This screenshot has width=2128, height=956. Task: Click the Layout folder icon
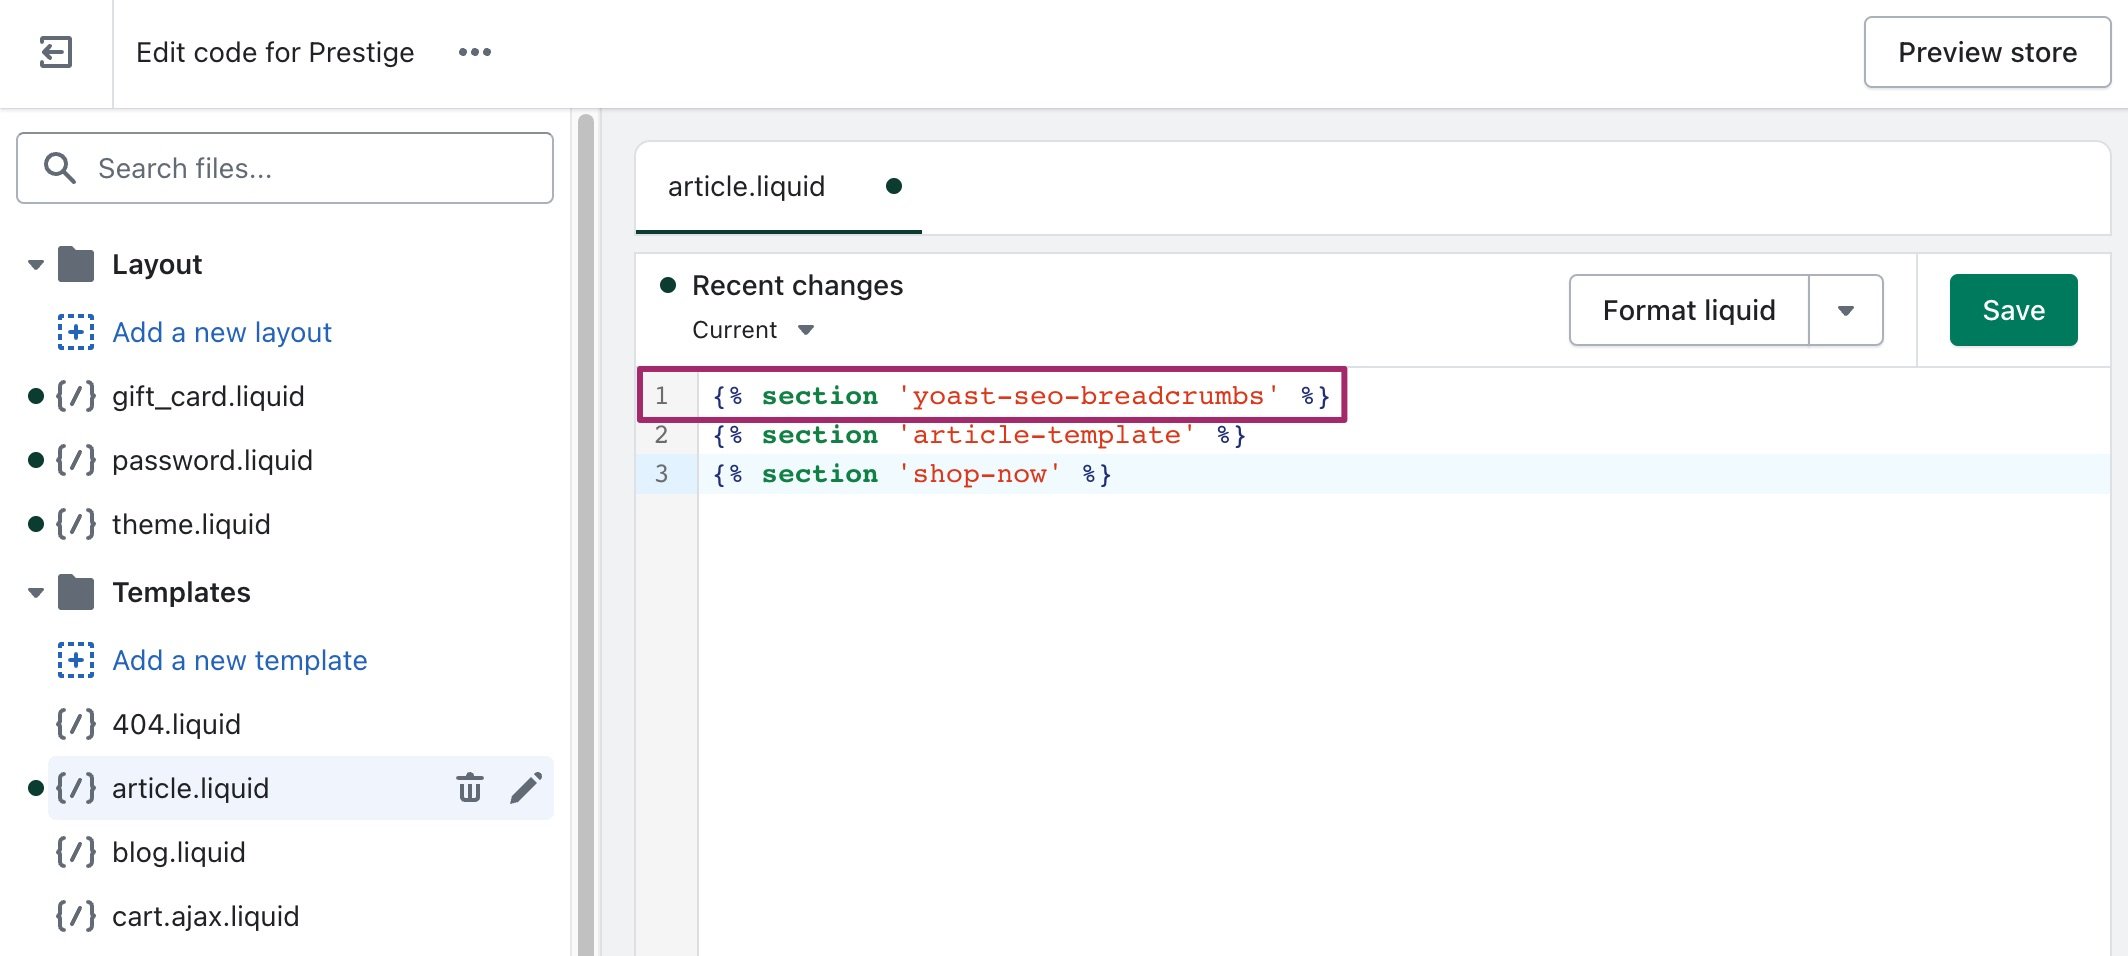76,265
